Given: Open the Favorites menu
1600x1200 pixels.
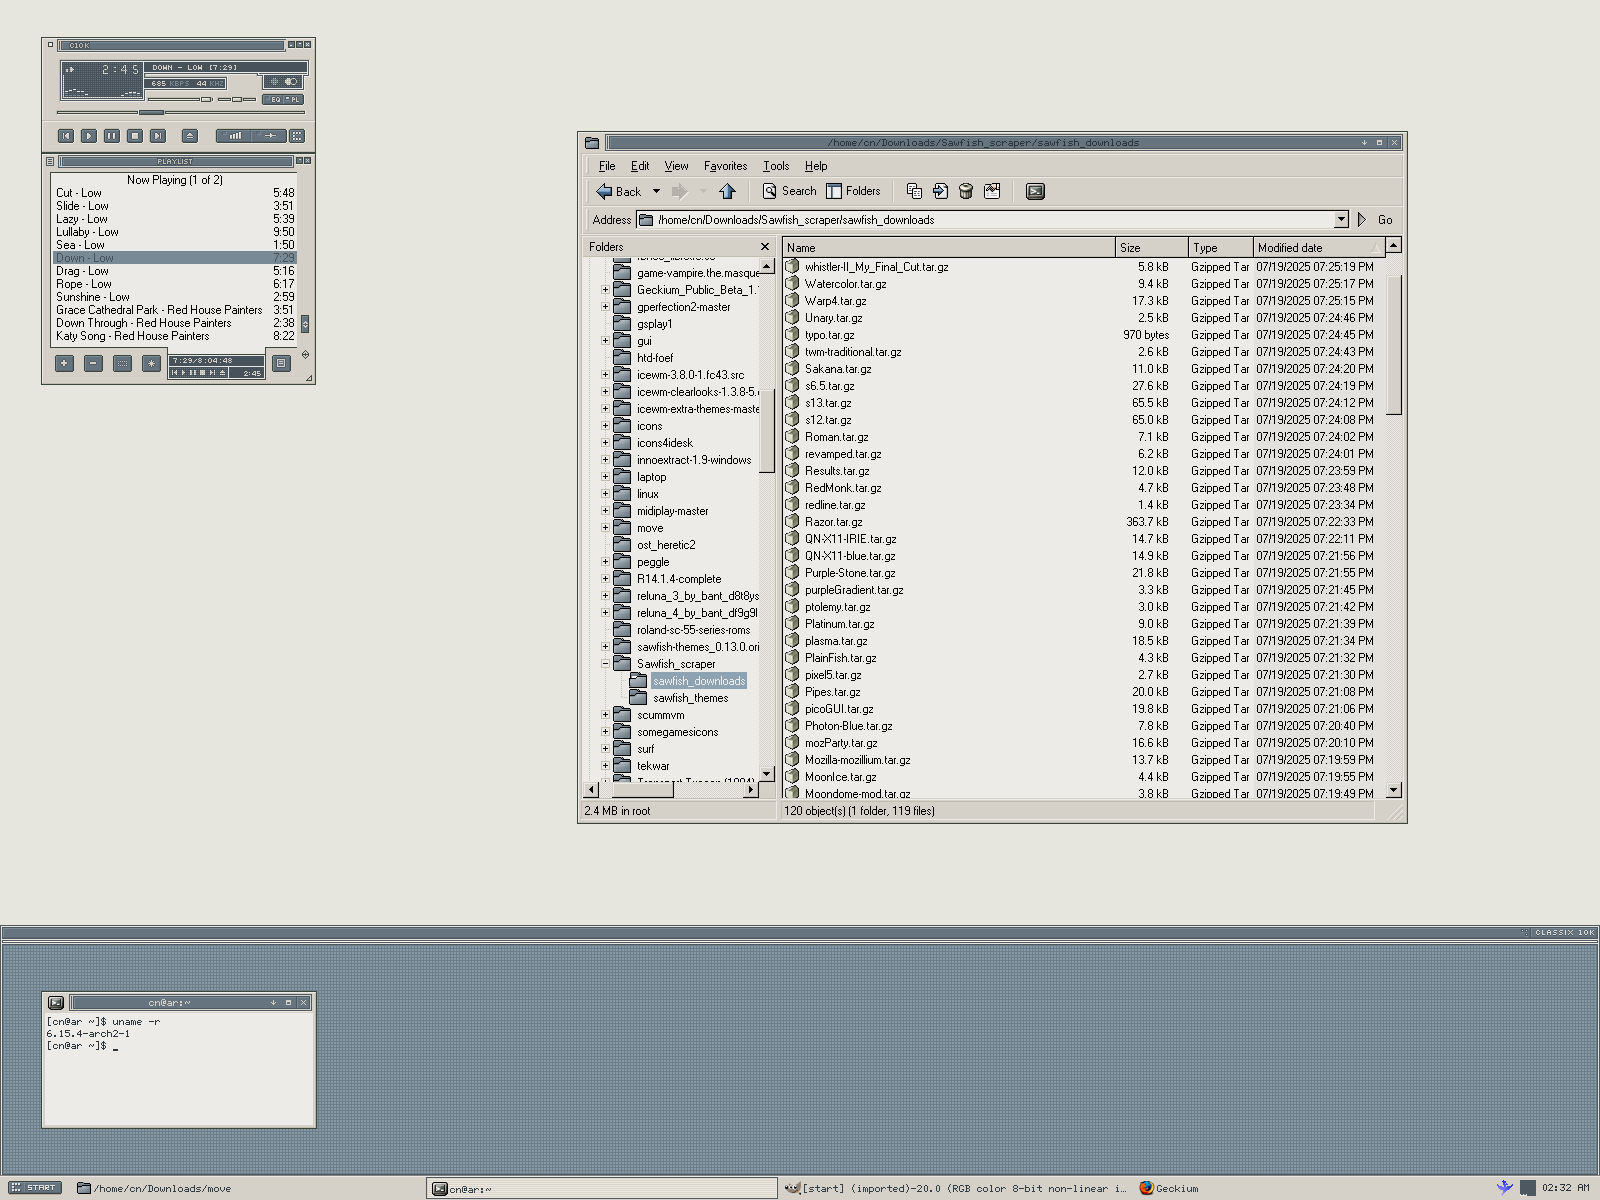Looking at the screenshot, I should pyautogui.click(x=725, y=166).
